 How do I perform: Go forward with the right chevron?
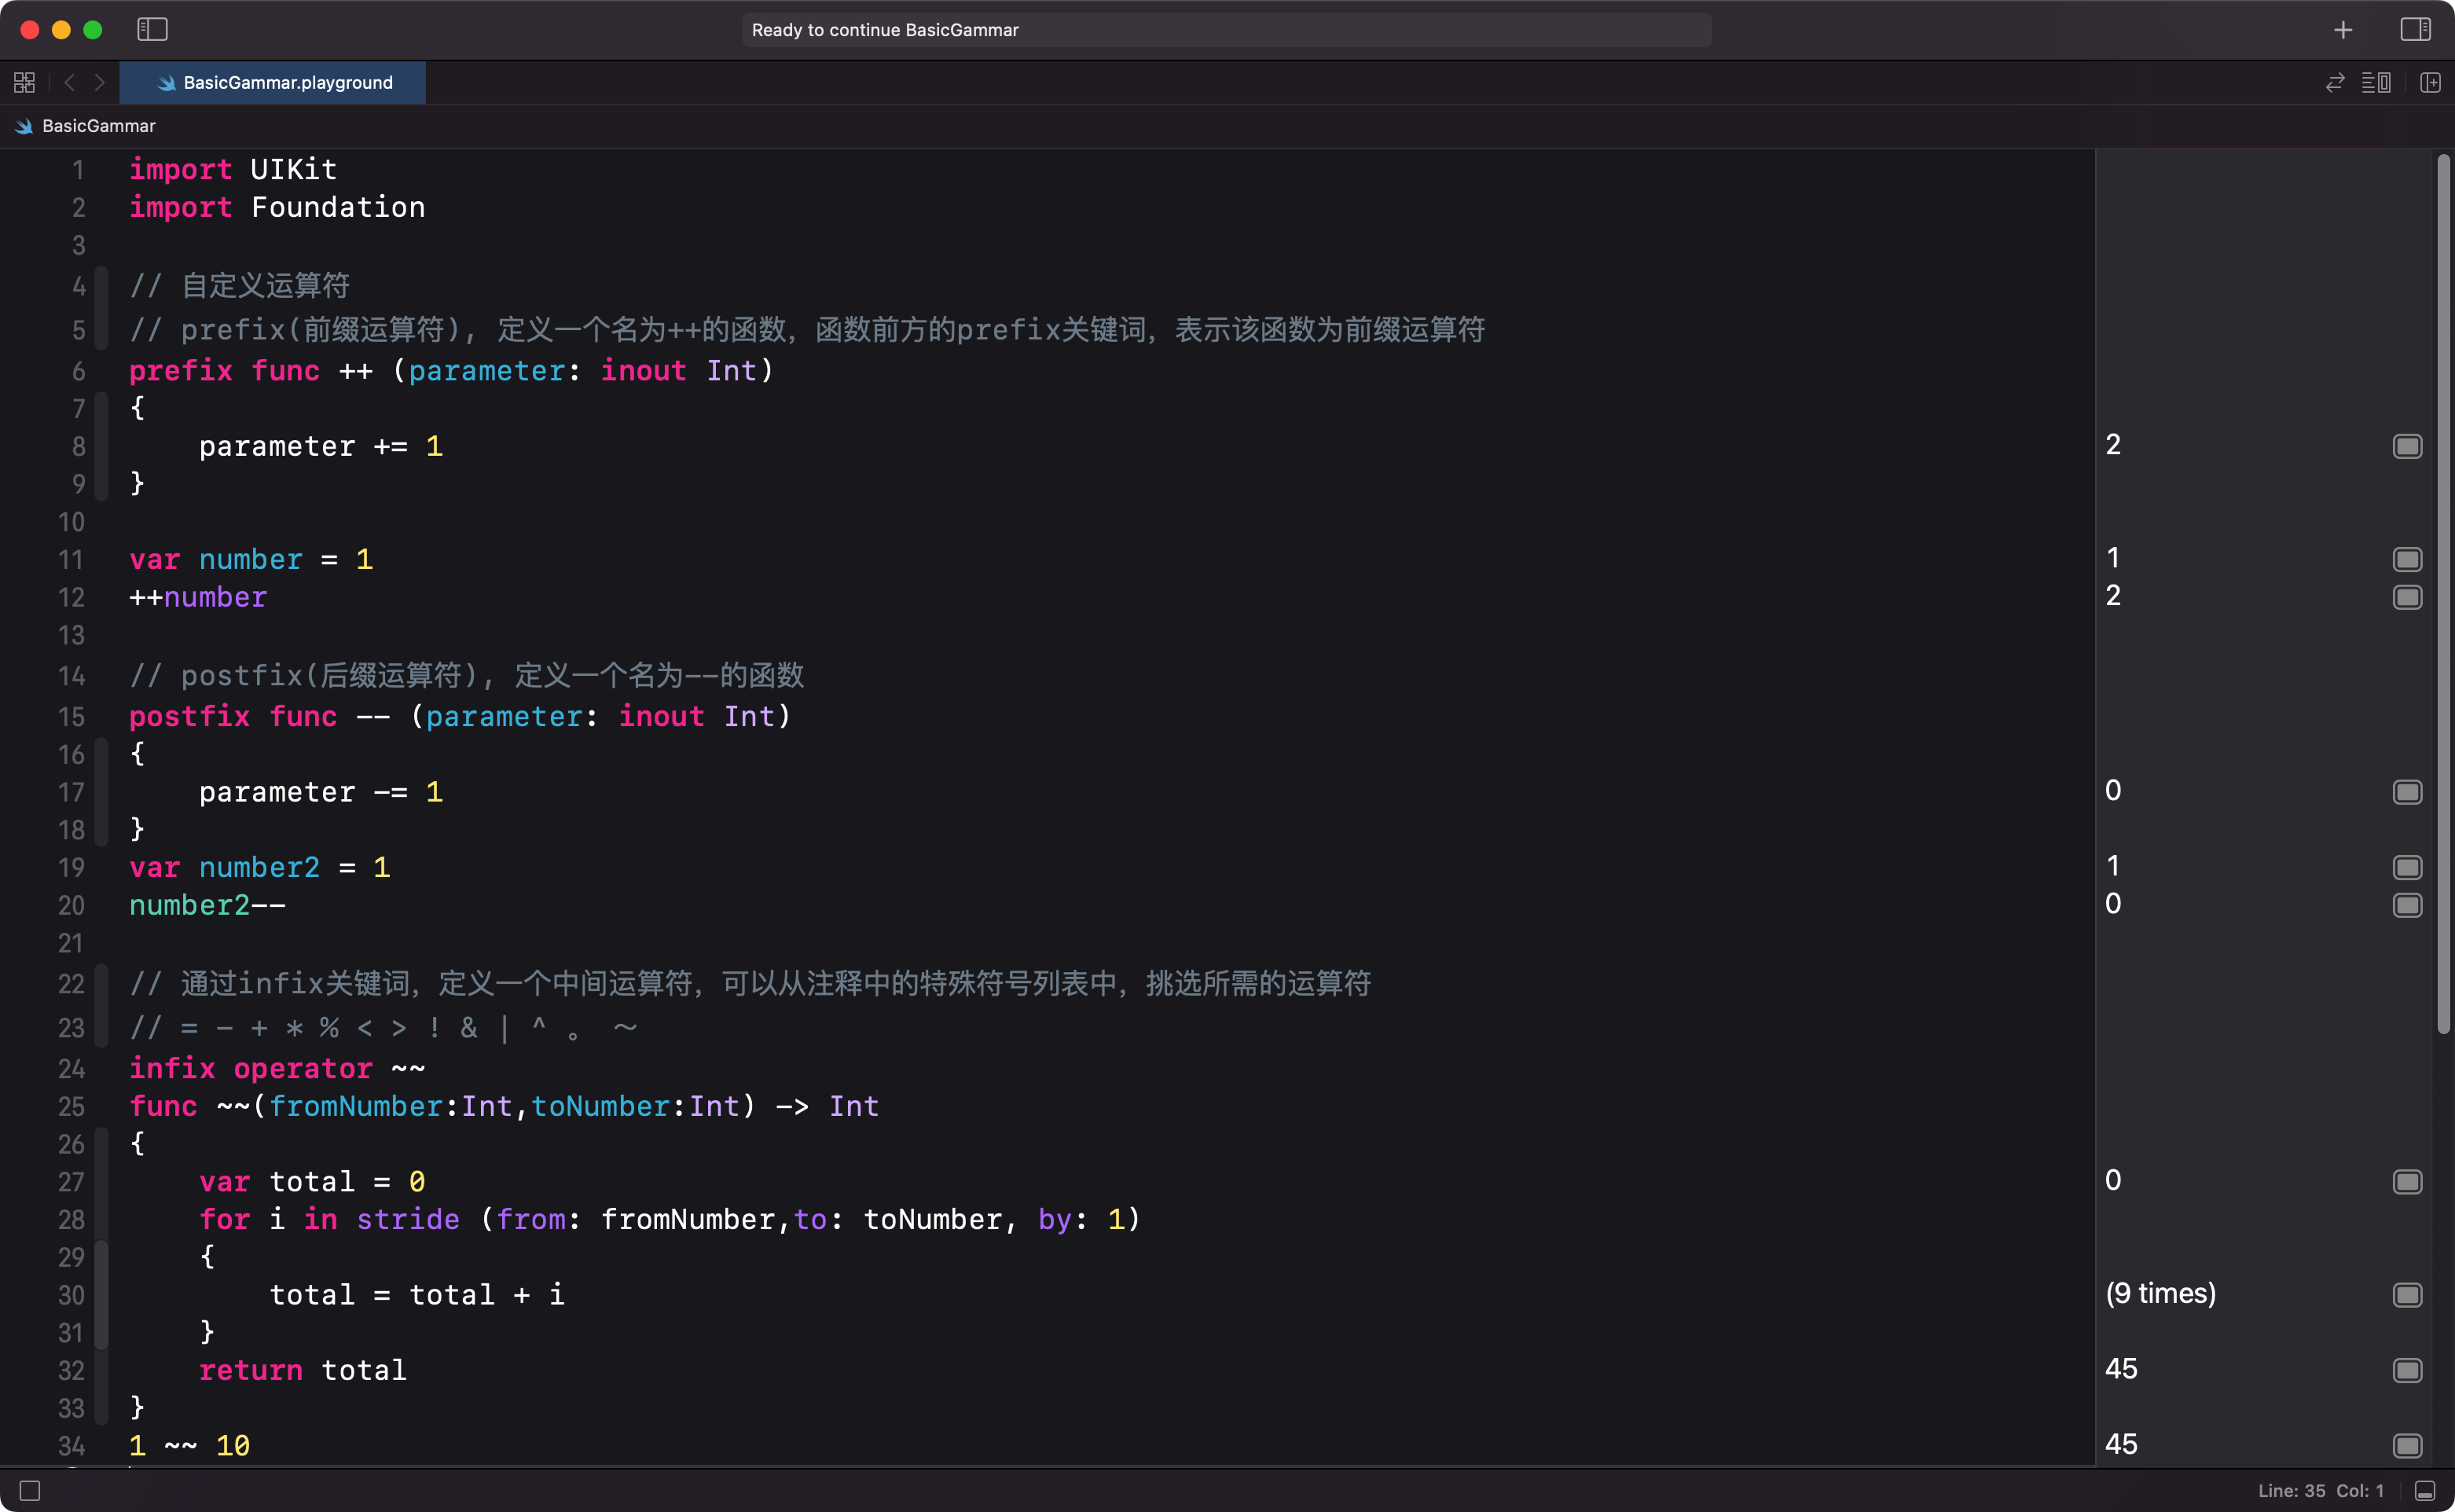coord(99,83)
